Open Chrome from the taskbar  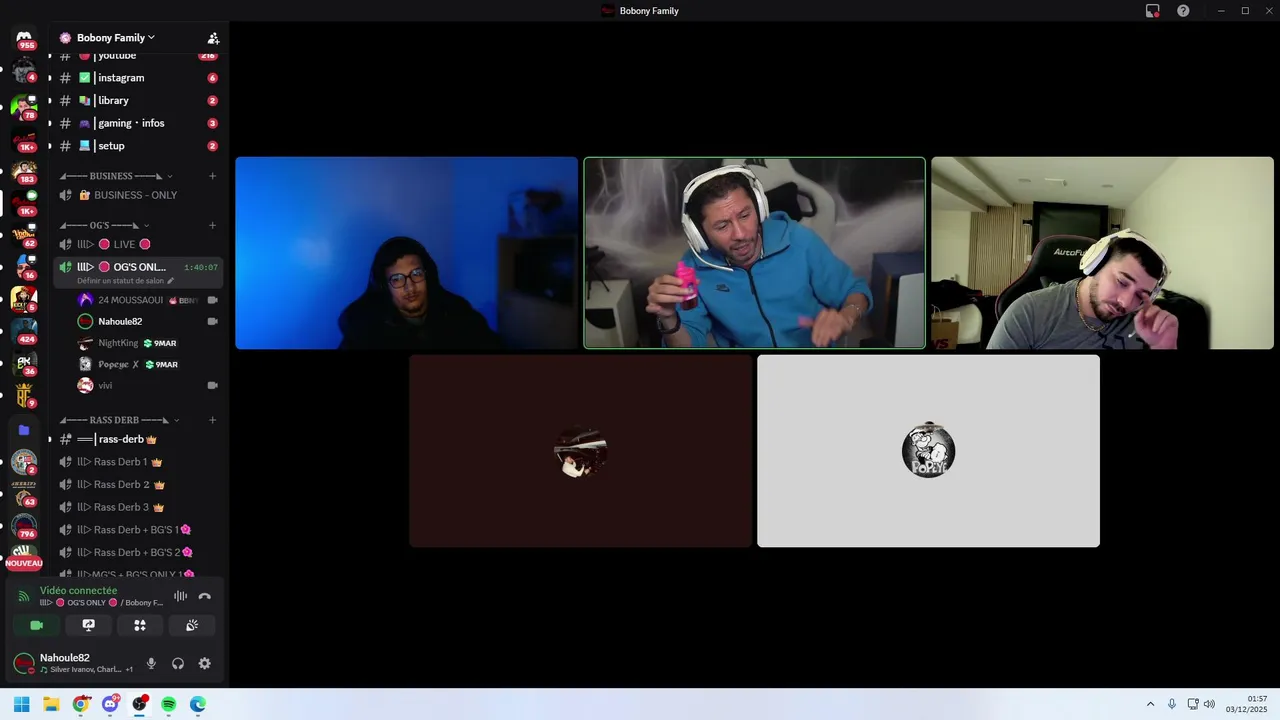point(81,704)
